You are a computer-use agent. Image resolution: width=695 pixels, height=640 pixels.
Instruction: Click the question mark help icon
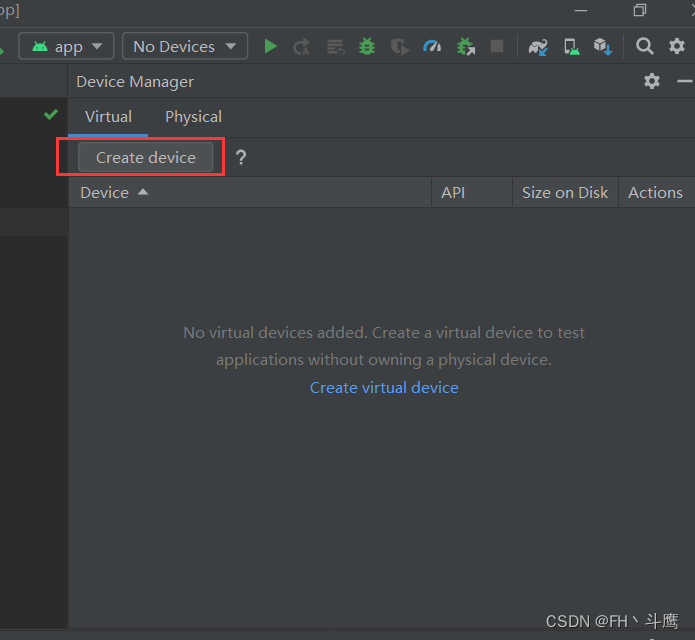pyautogui.click(x=241, y=157)
